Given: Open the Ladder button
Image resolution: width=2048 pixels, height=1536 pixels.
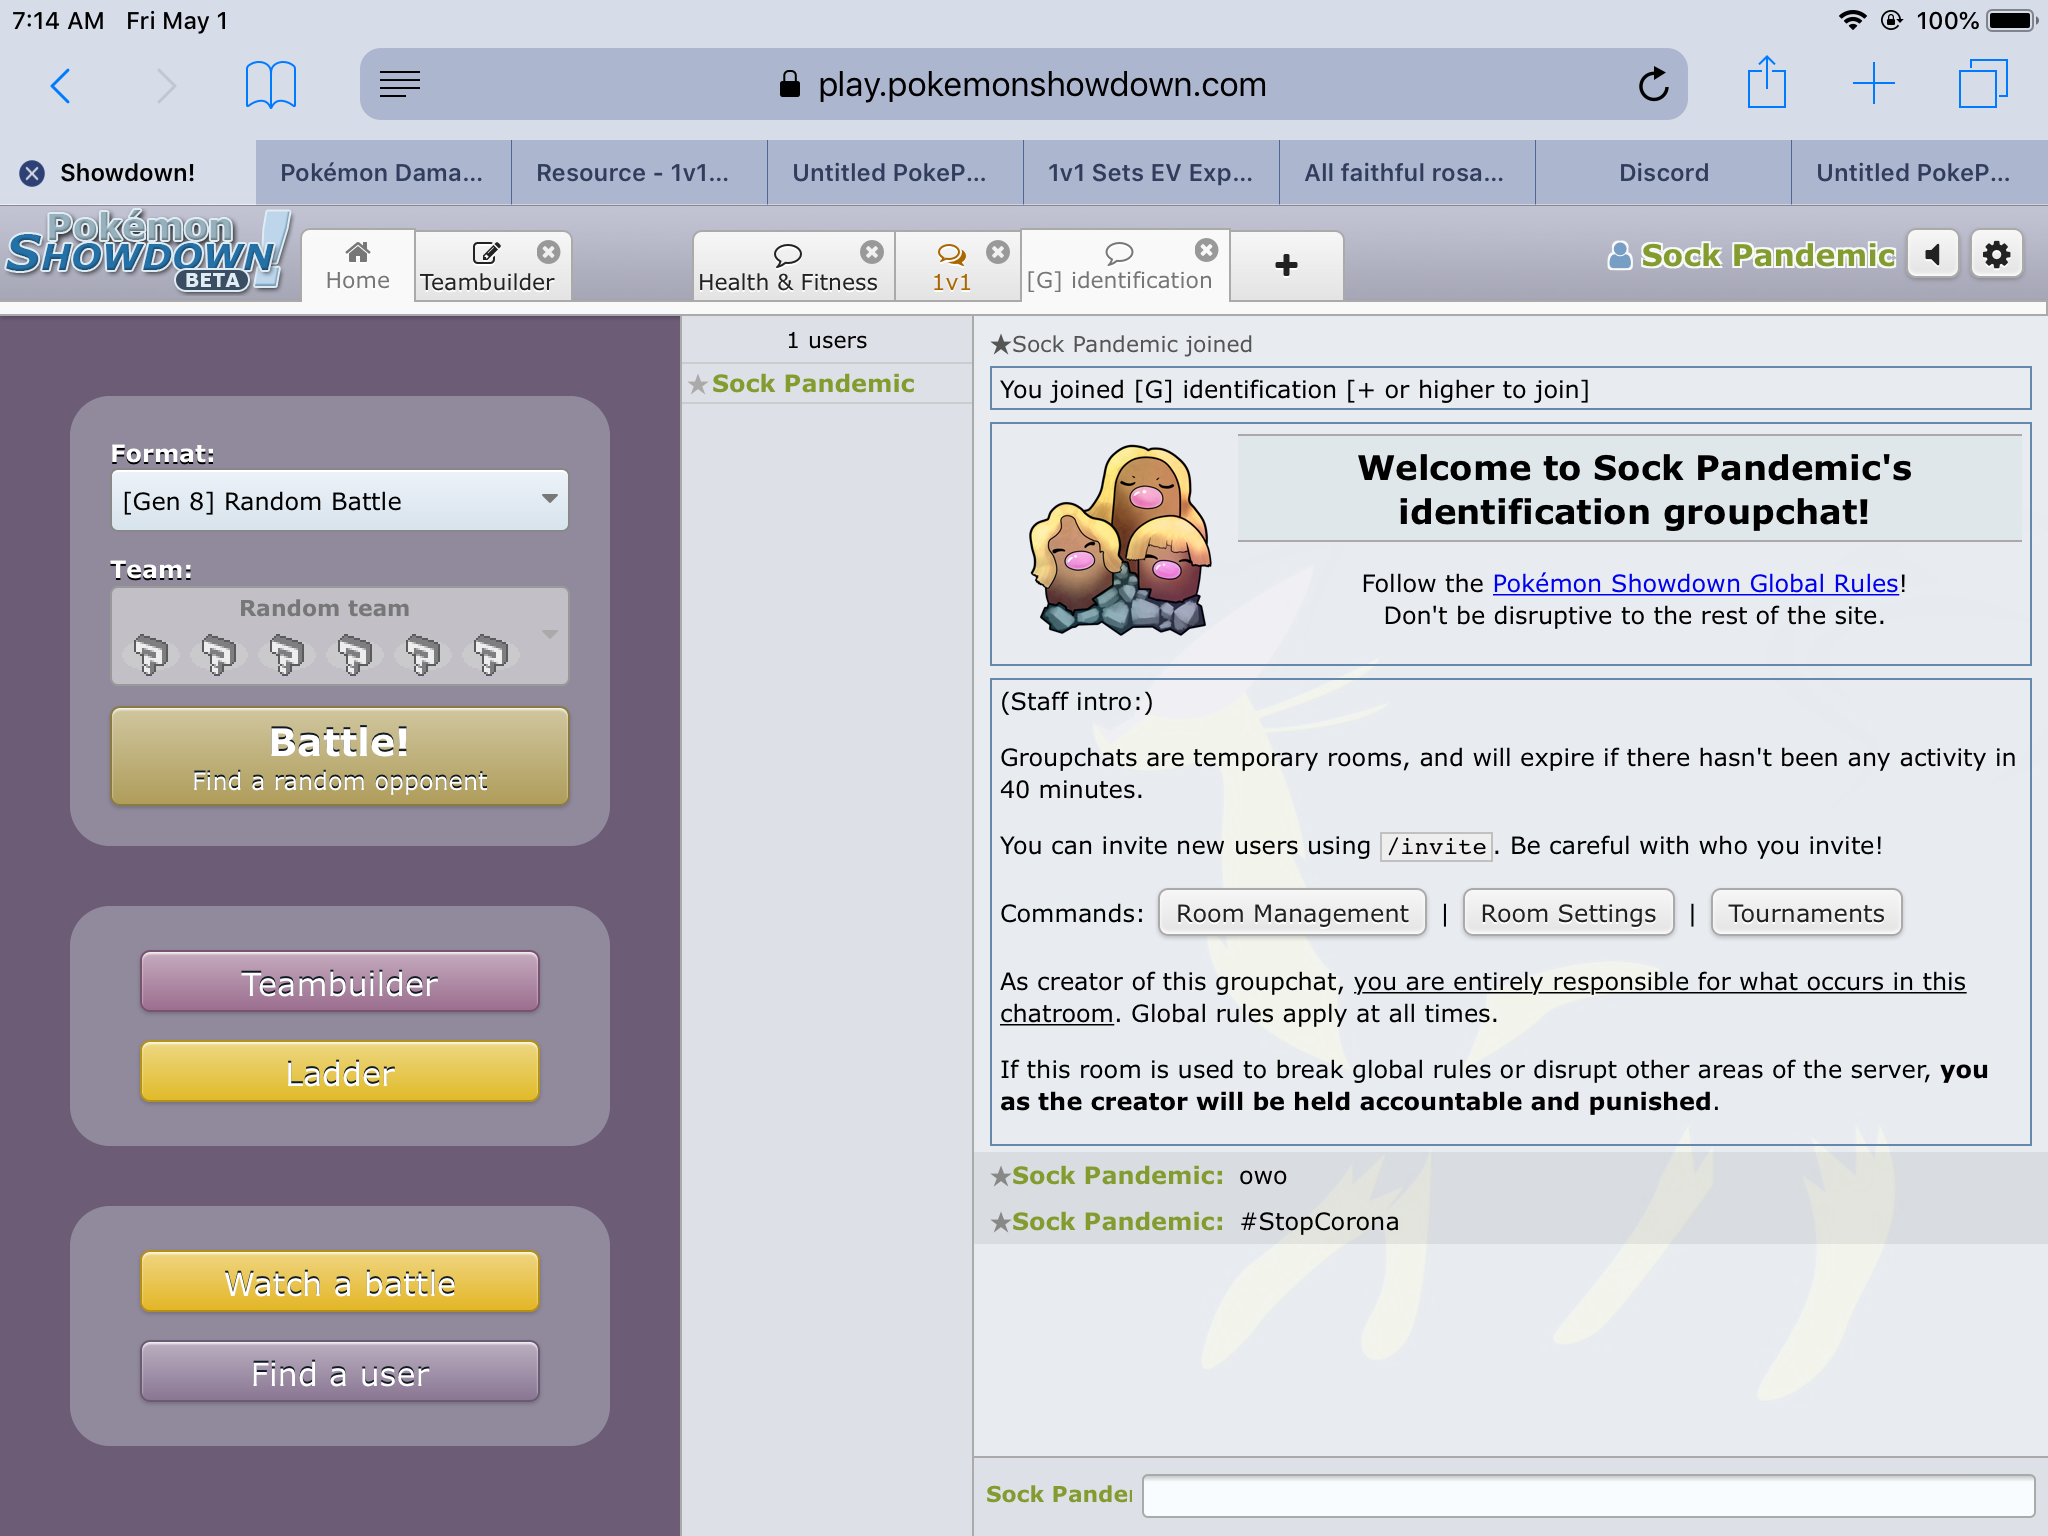Looking at the screenshot, I should click(x=340, y=1073).
